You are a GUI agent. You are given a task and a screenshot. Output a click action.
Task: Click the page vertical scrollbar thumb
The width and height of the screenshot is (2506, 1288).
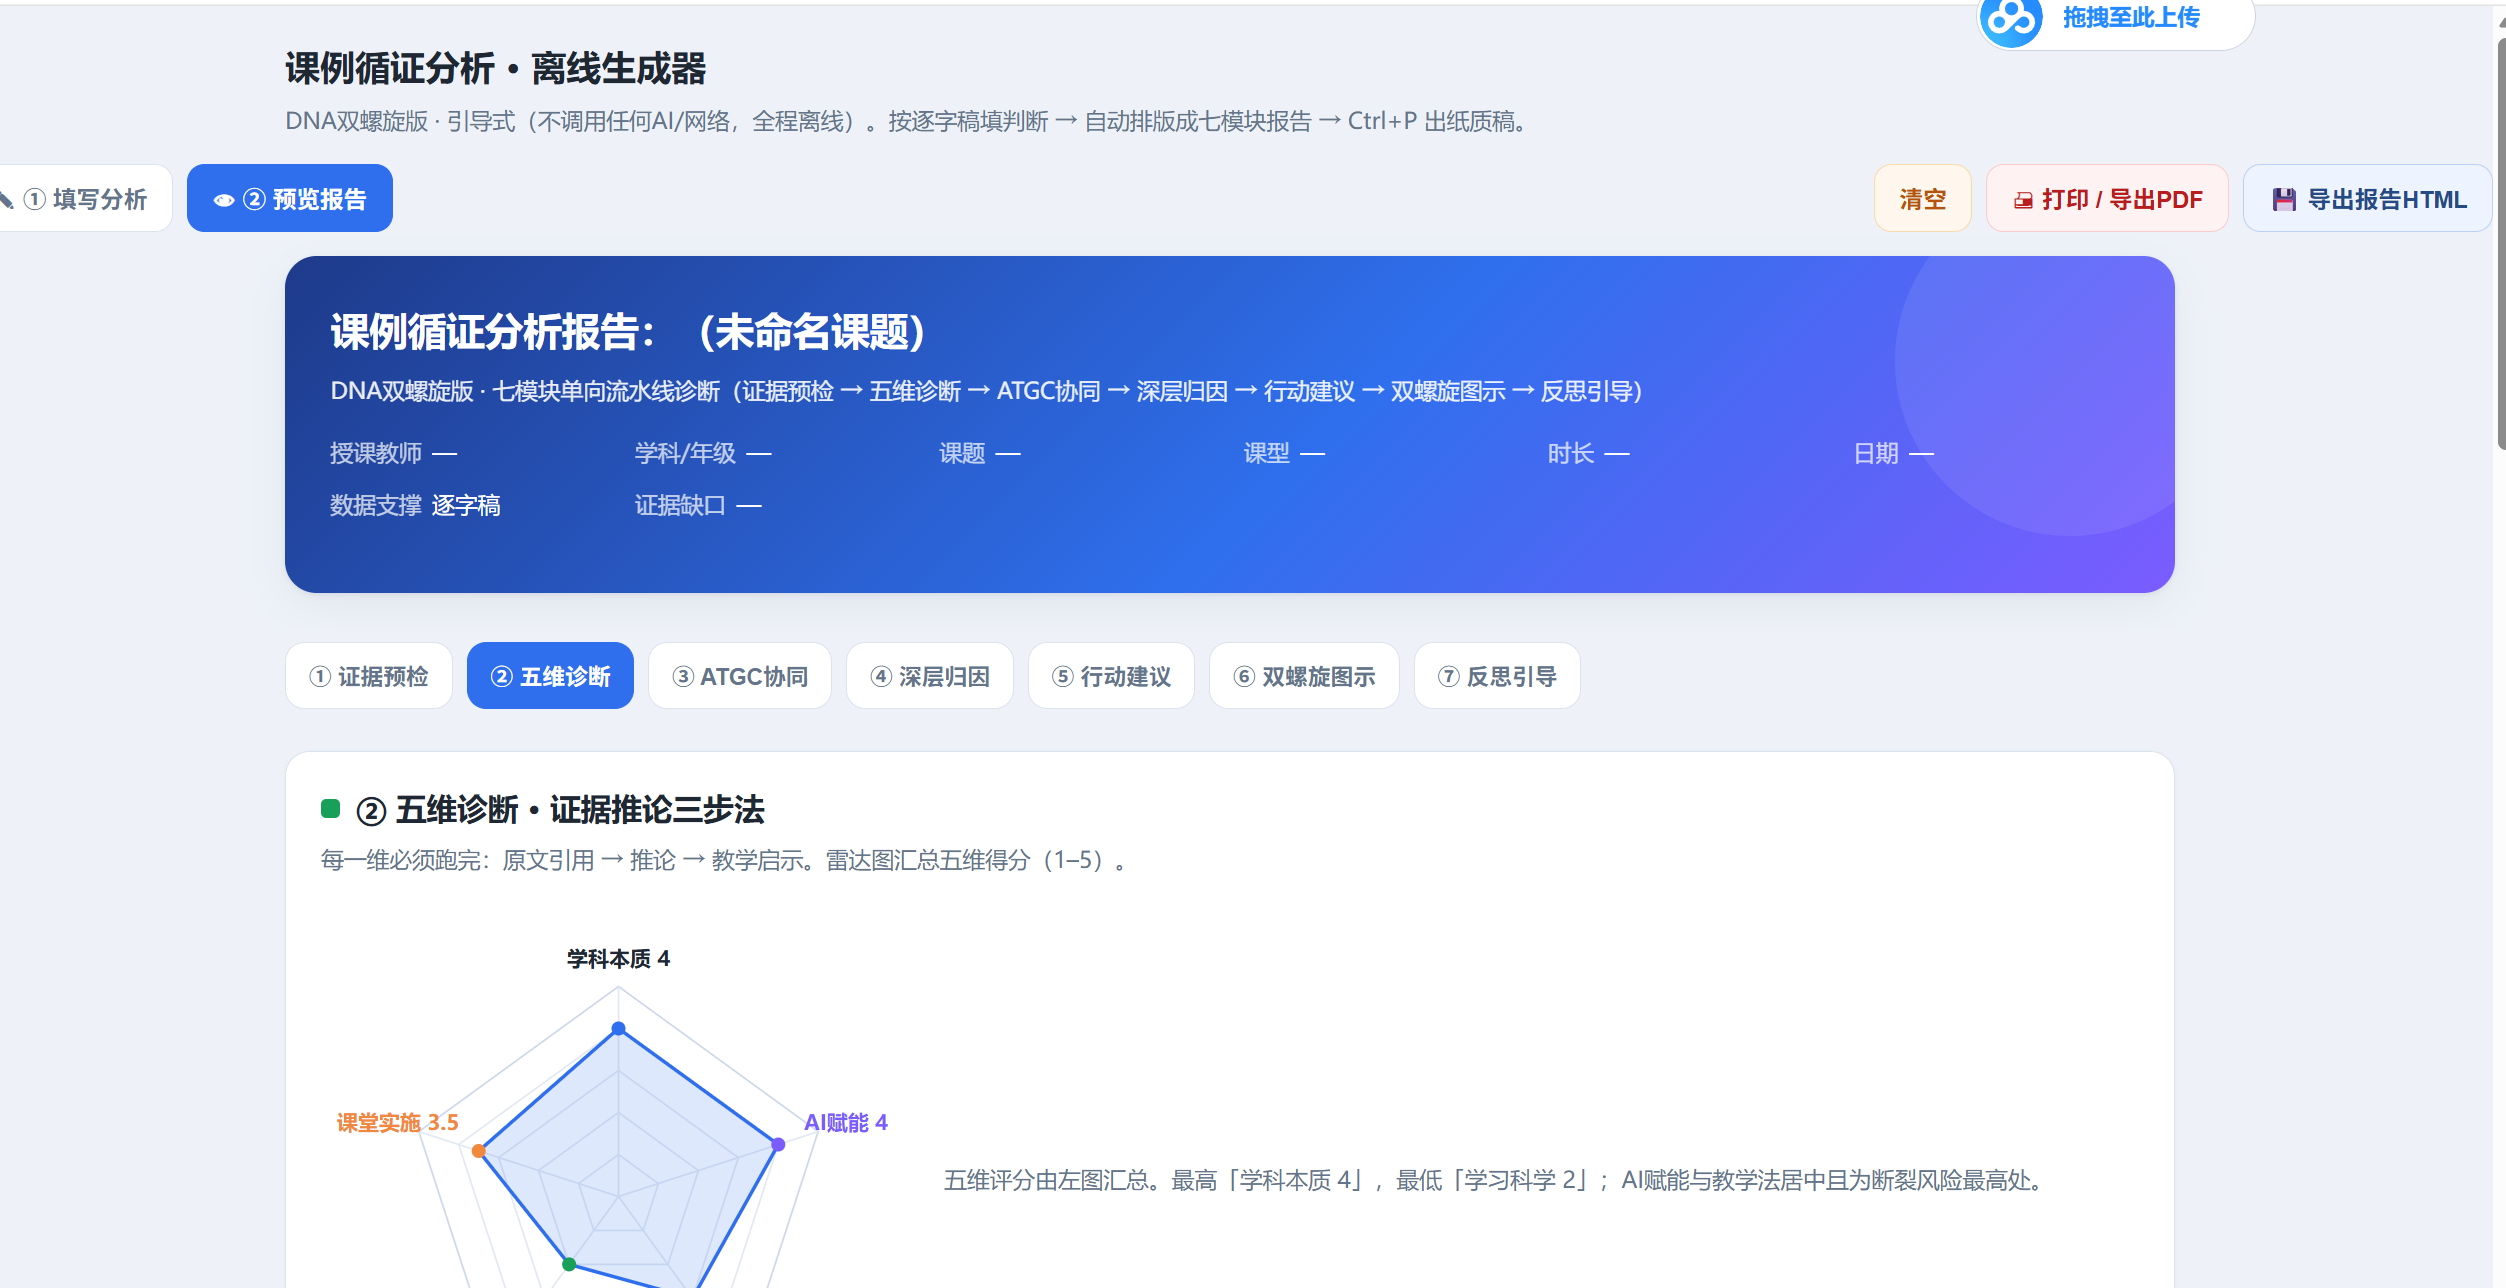(2501, 245)
